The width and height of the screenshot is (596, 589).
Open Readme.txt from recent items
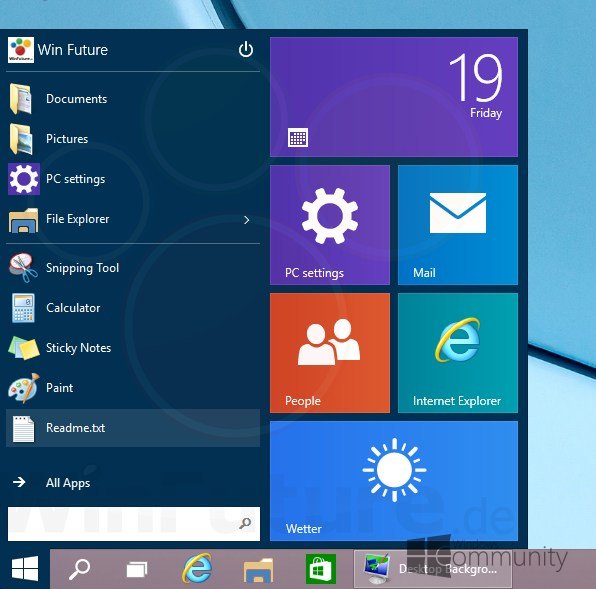(133, 428)
